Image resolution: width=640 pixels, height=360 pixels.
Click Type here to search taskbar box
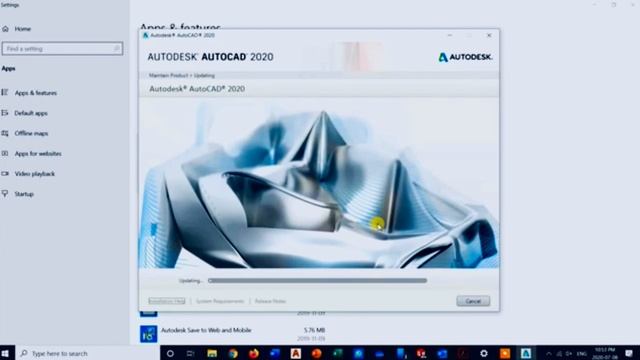(87, 353)
